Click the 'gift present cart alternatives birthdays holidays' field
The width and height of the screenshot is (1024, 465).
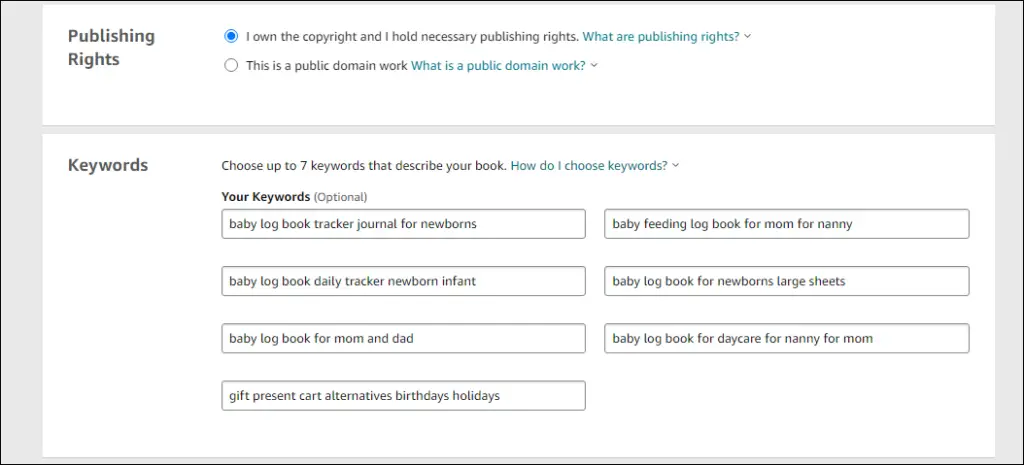point(404,396)
